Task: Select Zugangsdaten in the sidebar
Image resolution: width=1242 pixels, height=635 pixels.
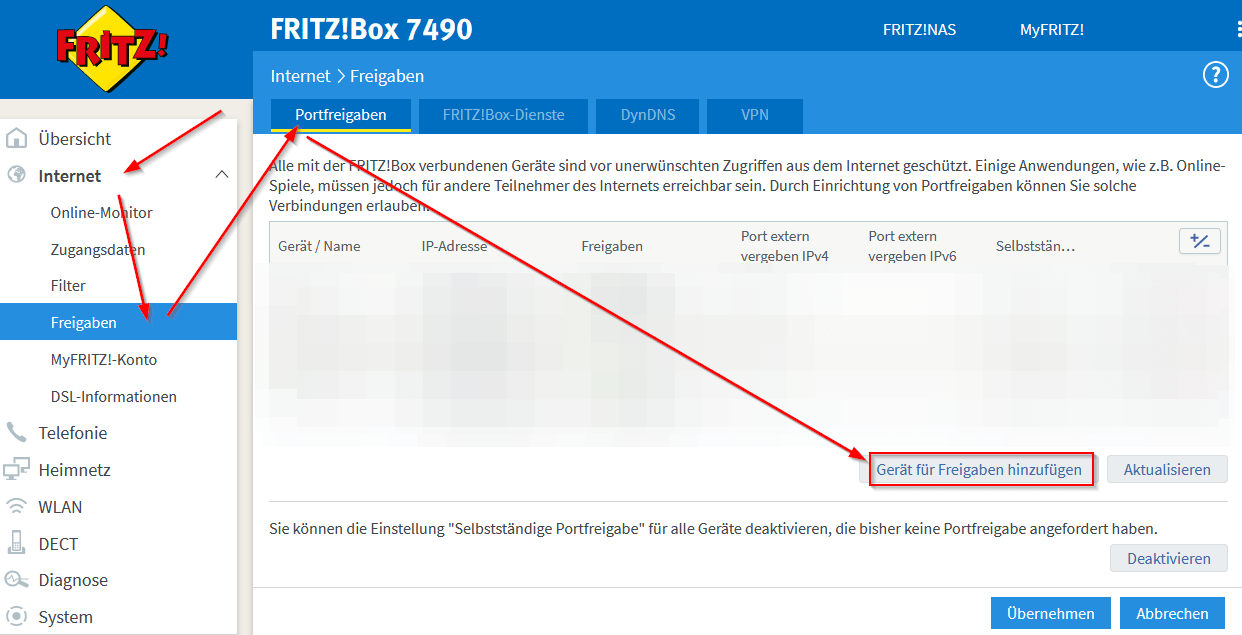Action: click(100, 249)
